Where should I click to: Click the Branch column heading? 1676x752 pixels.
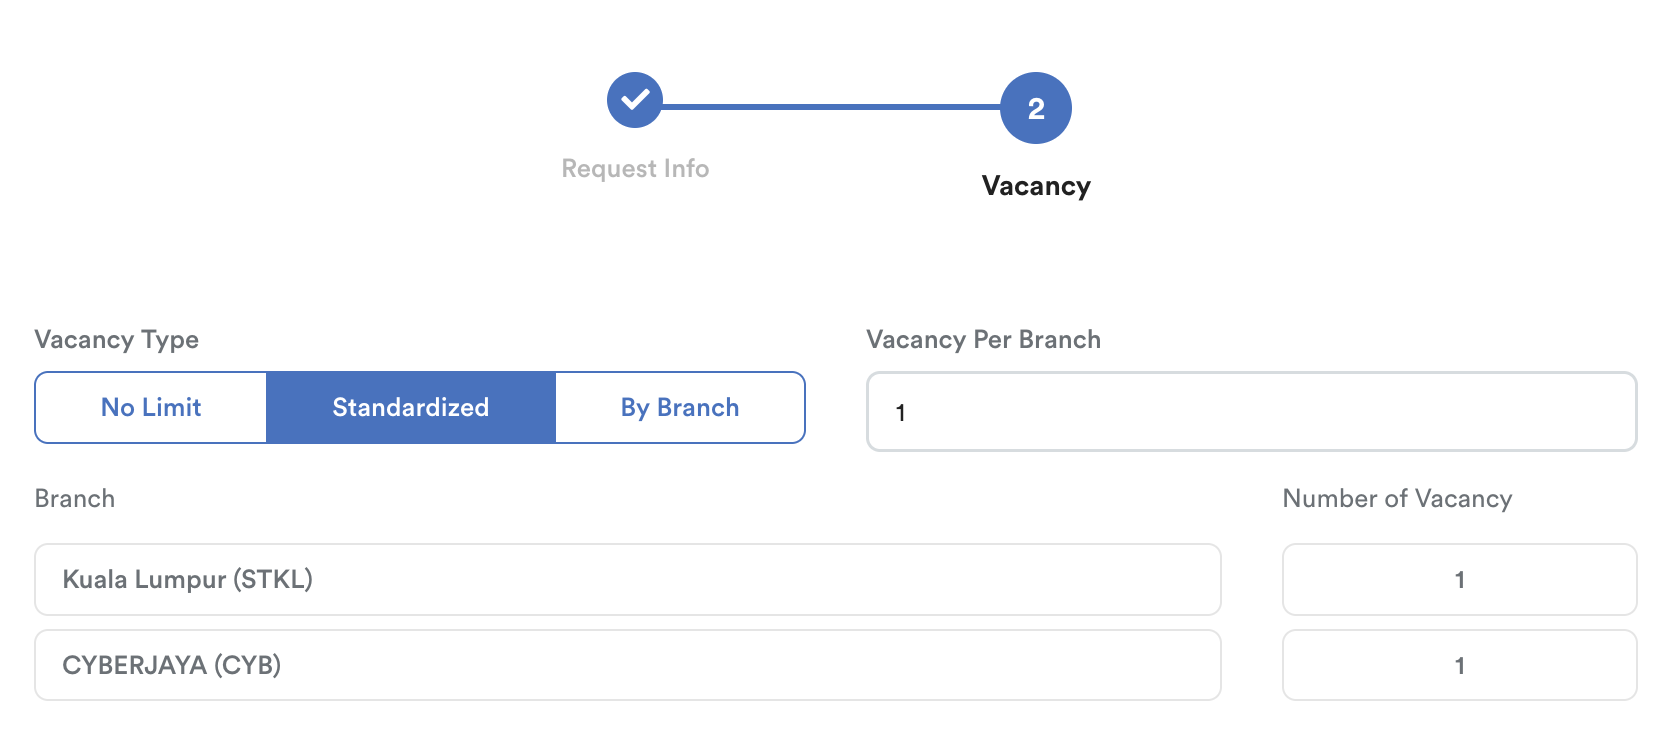tap(75, 498)
